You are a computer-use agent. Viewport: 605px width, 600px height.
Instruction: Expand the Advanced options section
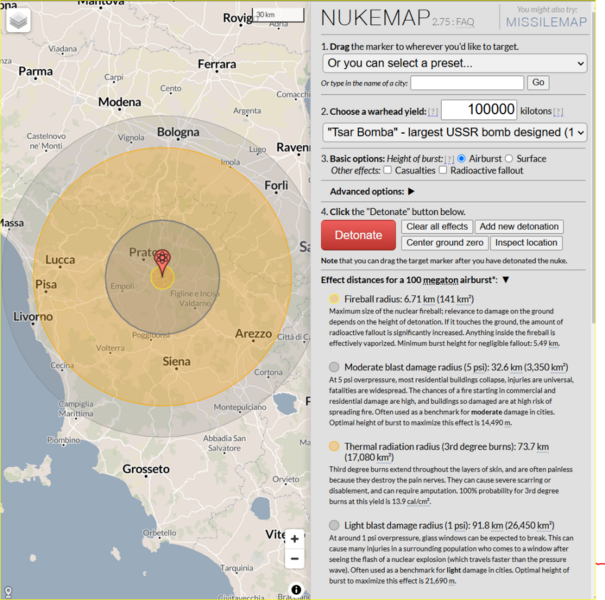tap(411, 191)
